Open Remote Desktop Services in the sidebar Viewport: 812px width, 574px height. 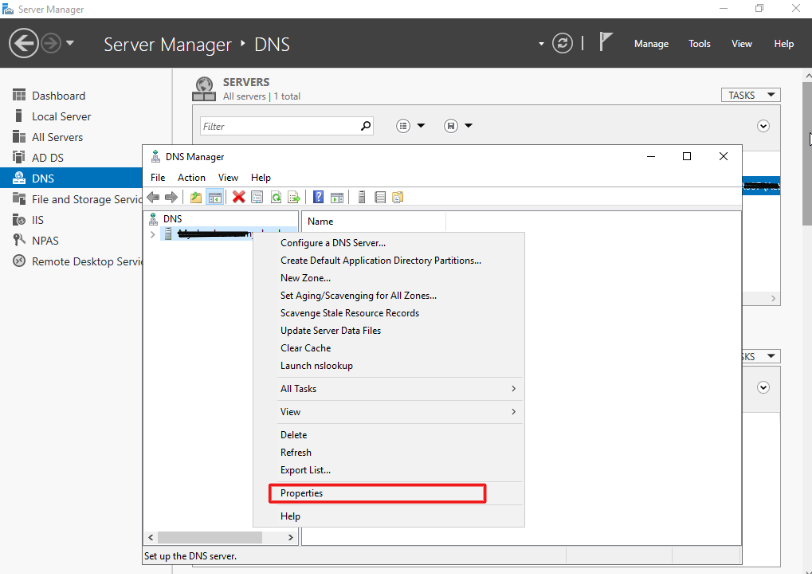coord(77,262)
